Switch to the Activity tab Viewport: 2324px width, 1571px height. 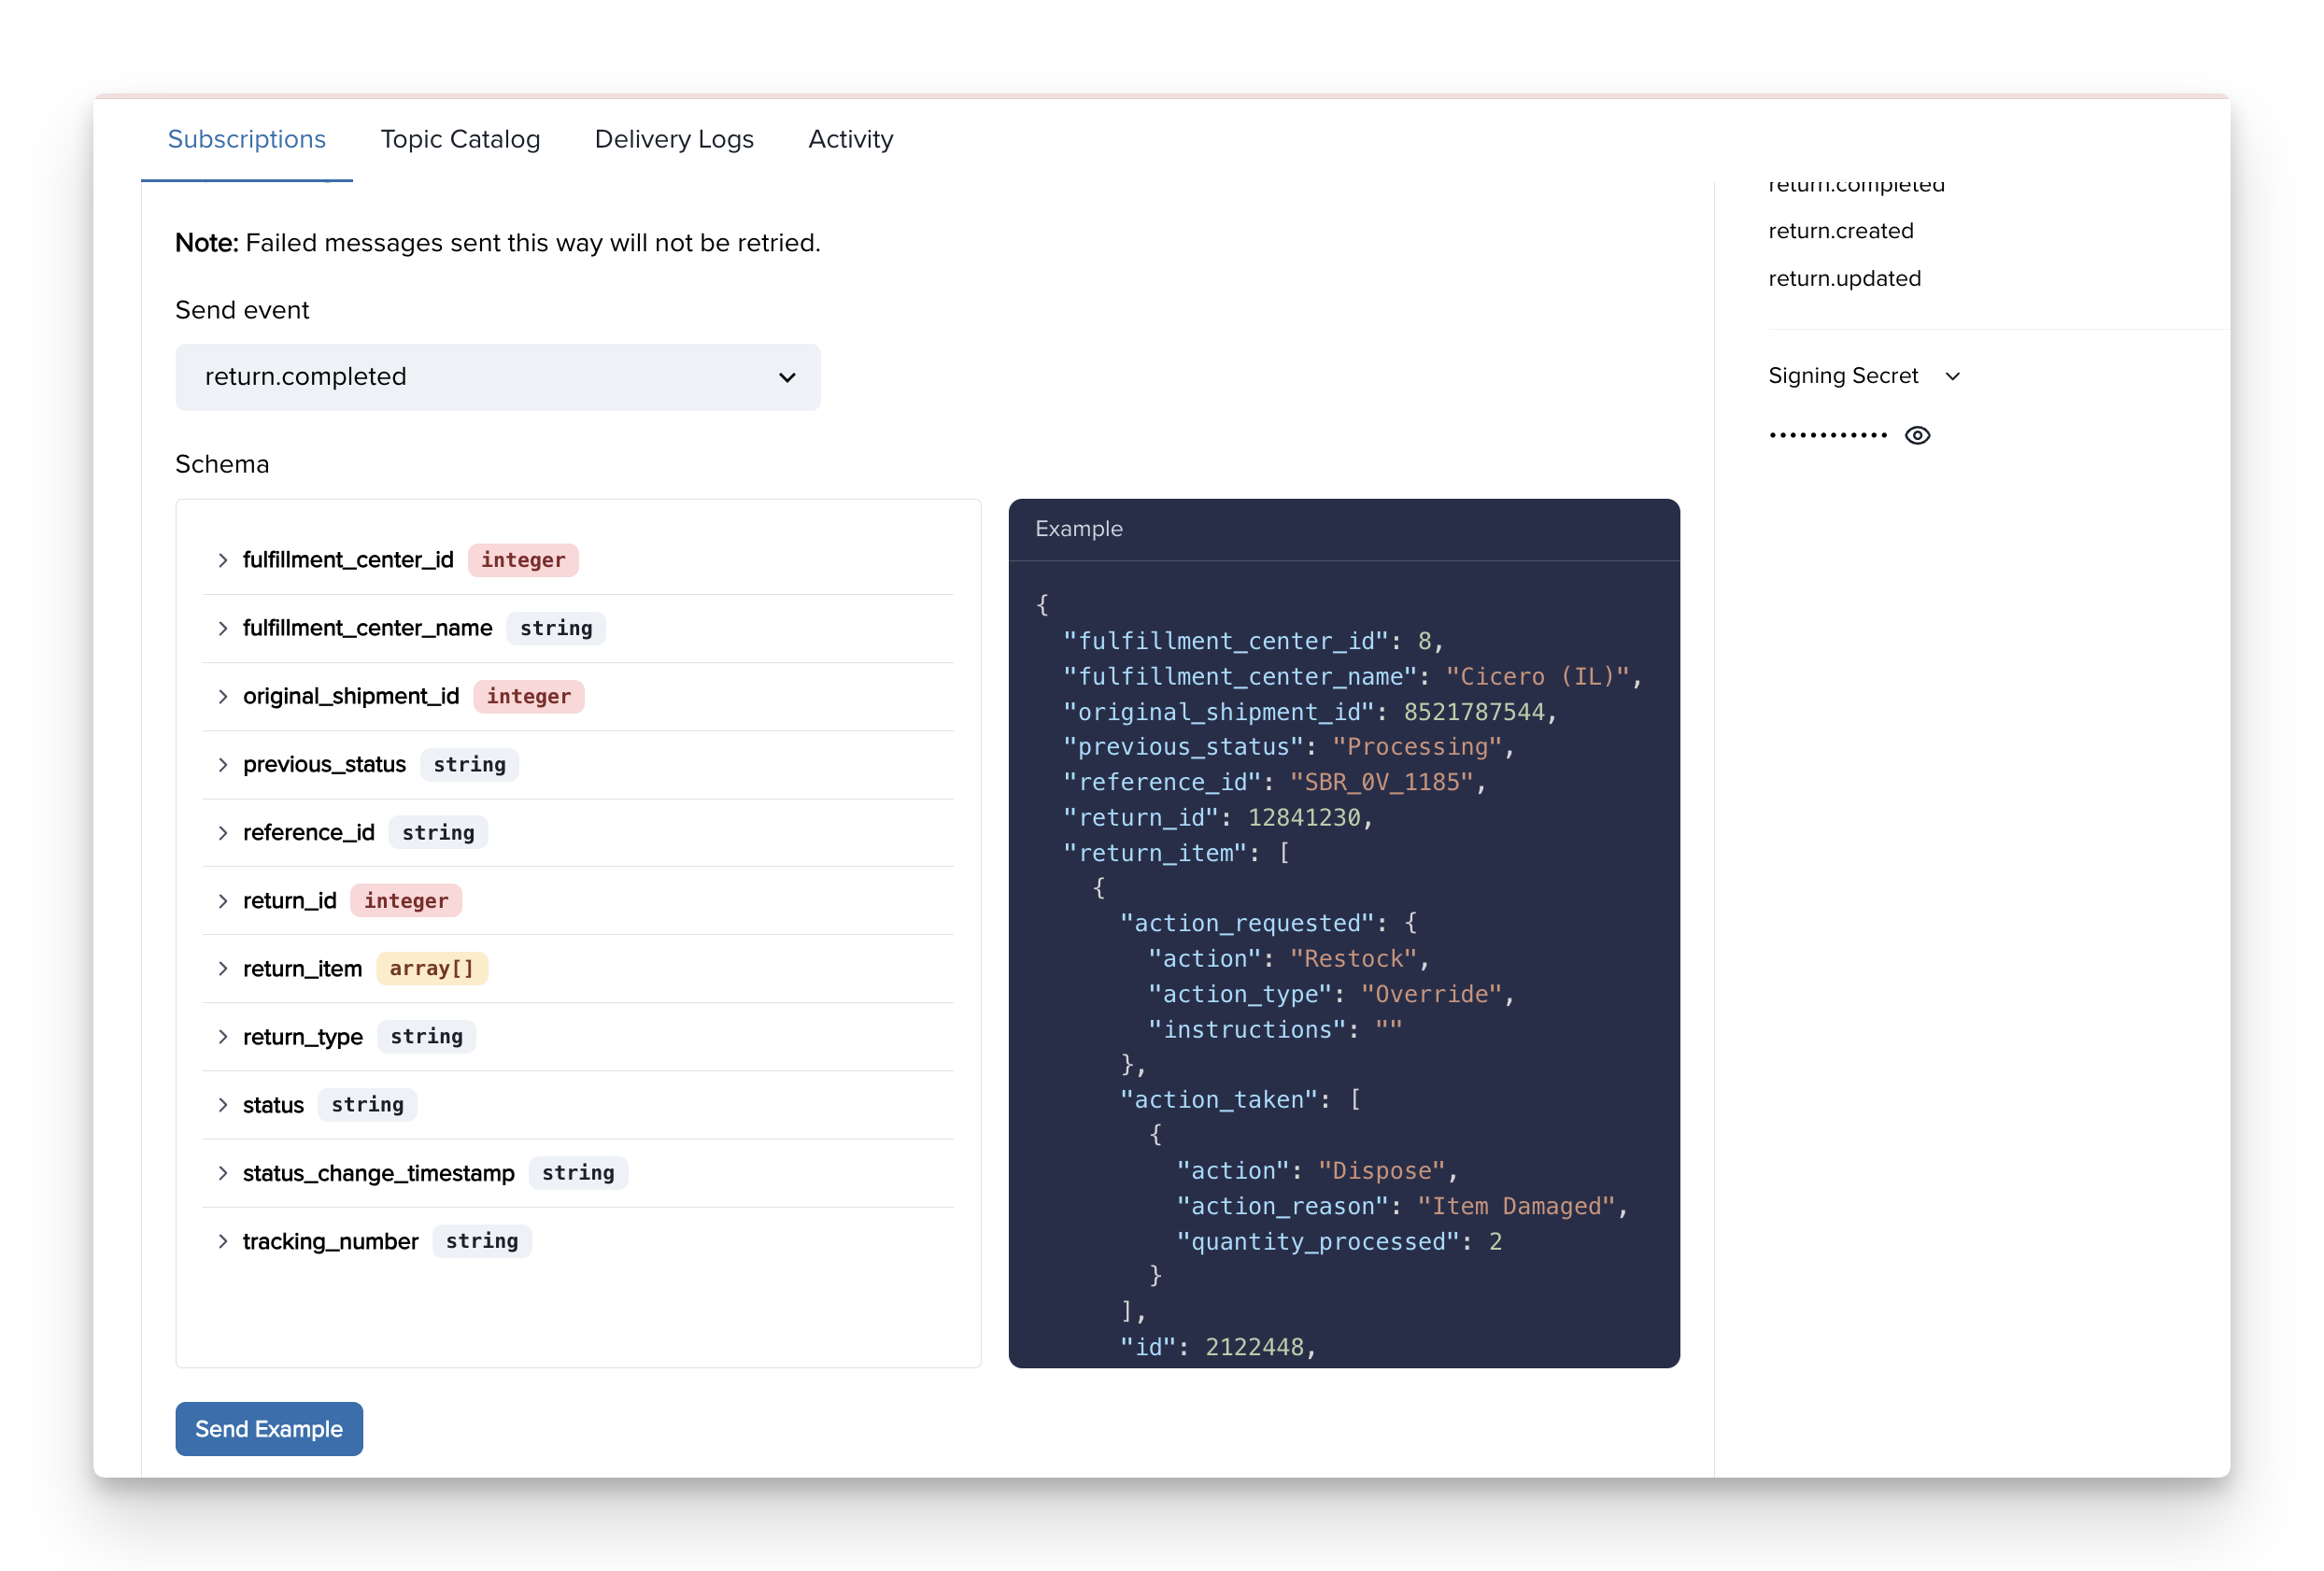click(850, 139)
